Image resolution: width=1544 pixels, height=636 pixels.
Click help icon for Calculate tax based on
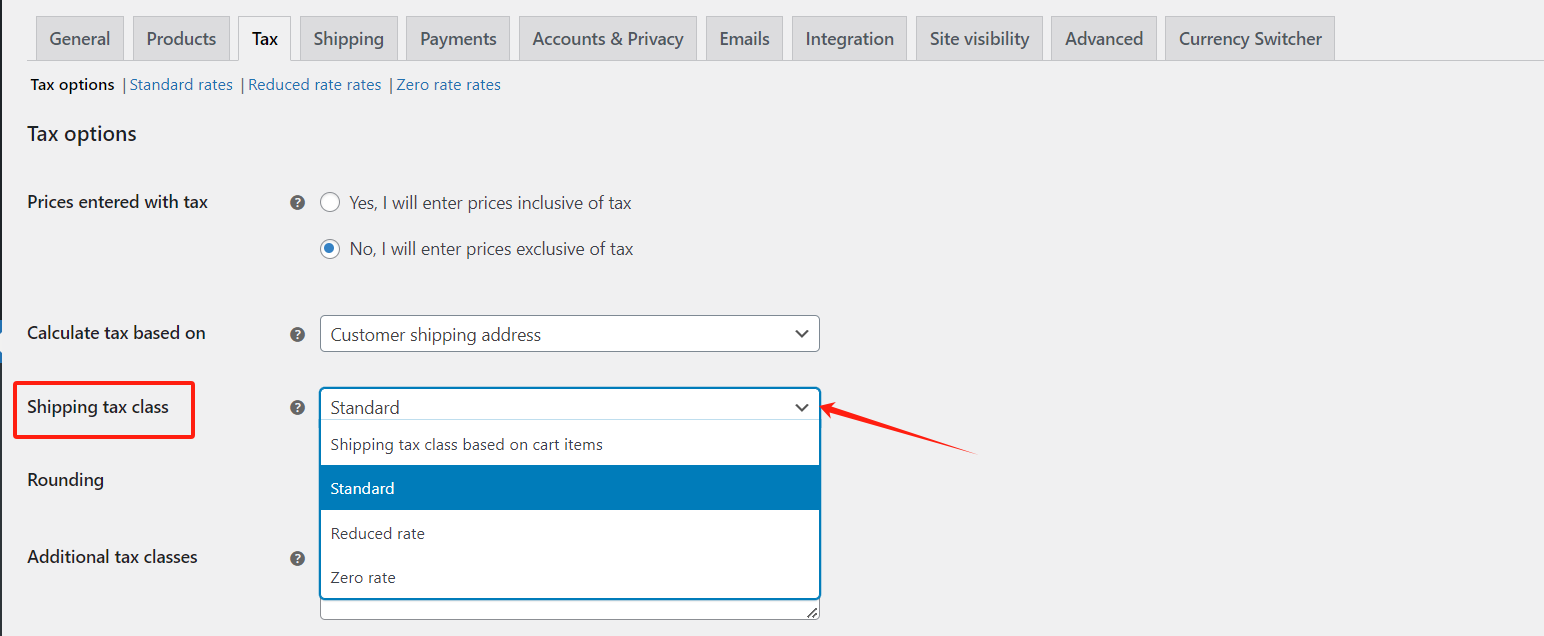coord(297,334)
